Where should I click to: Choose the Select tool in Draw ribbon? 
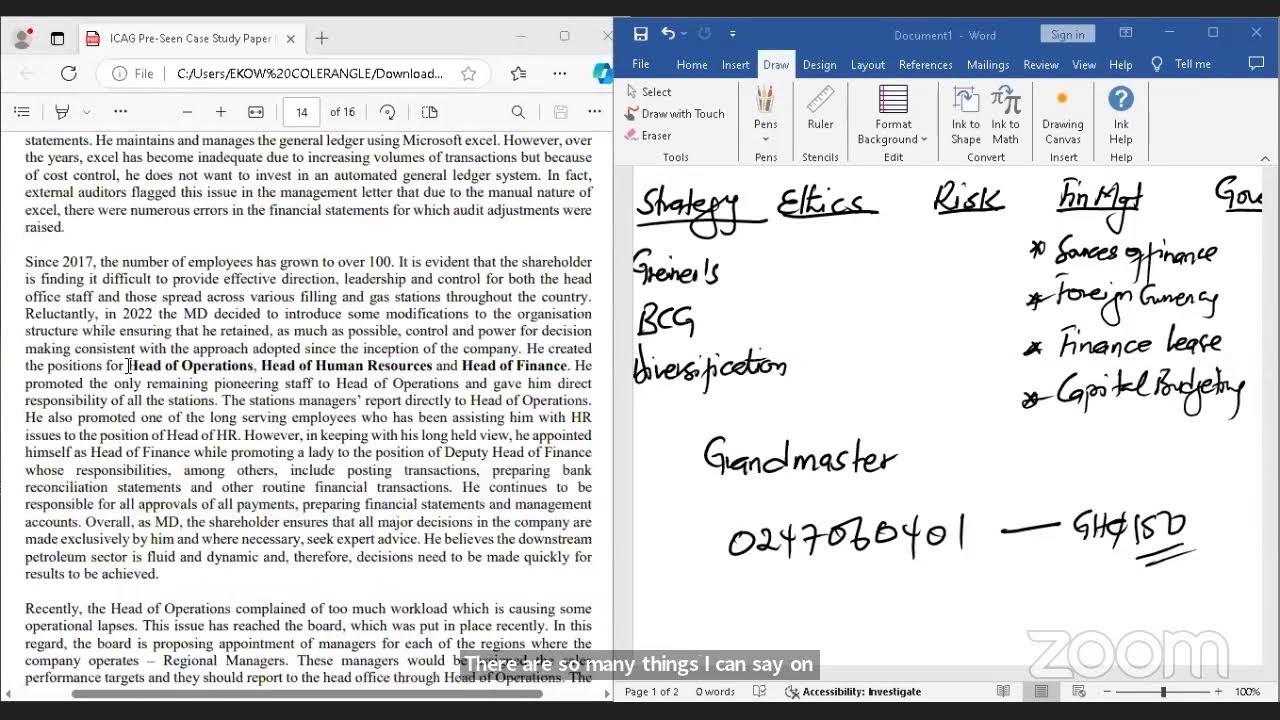[648, 92]
